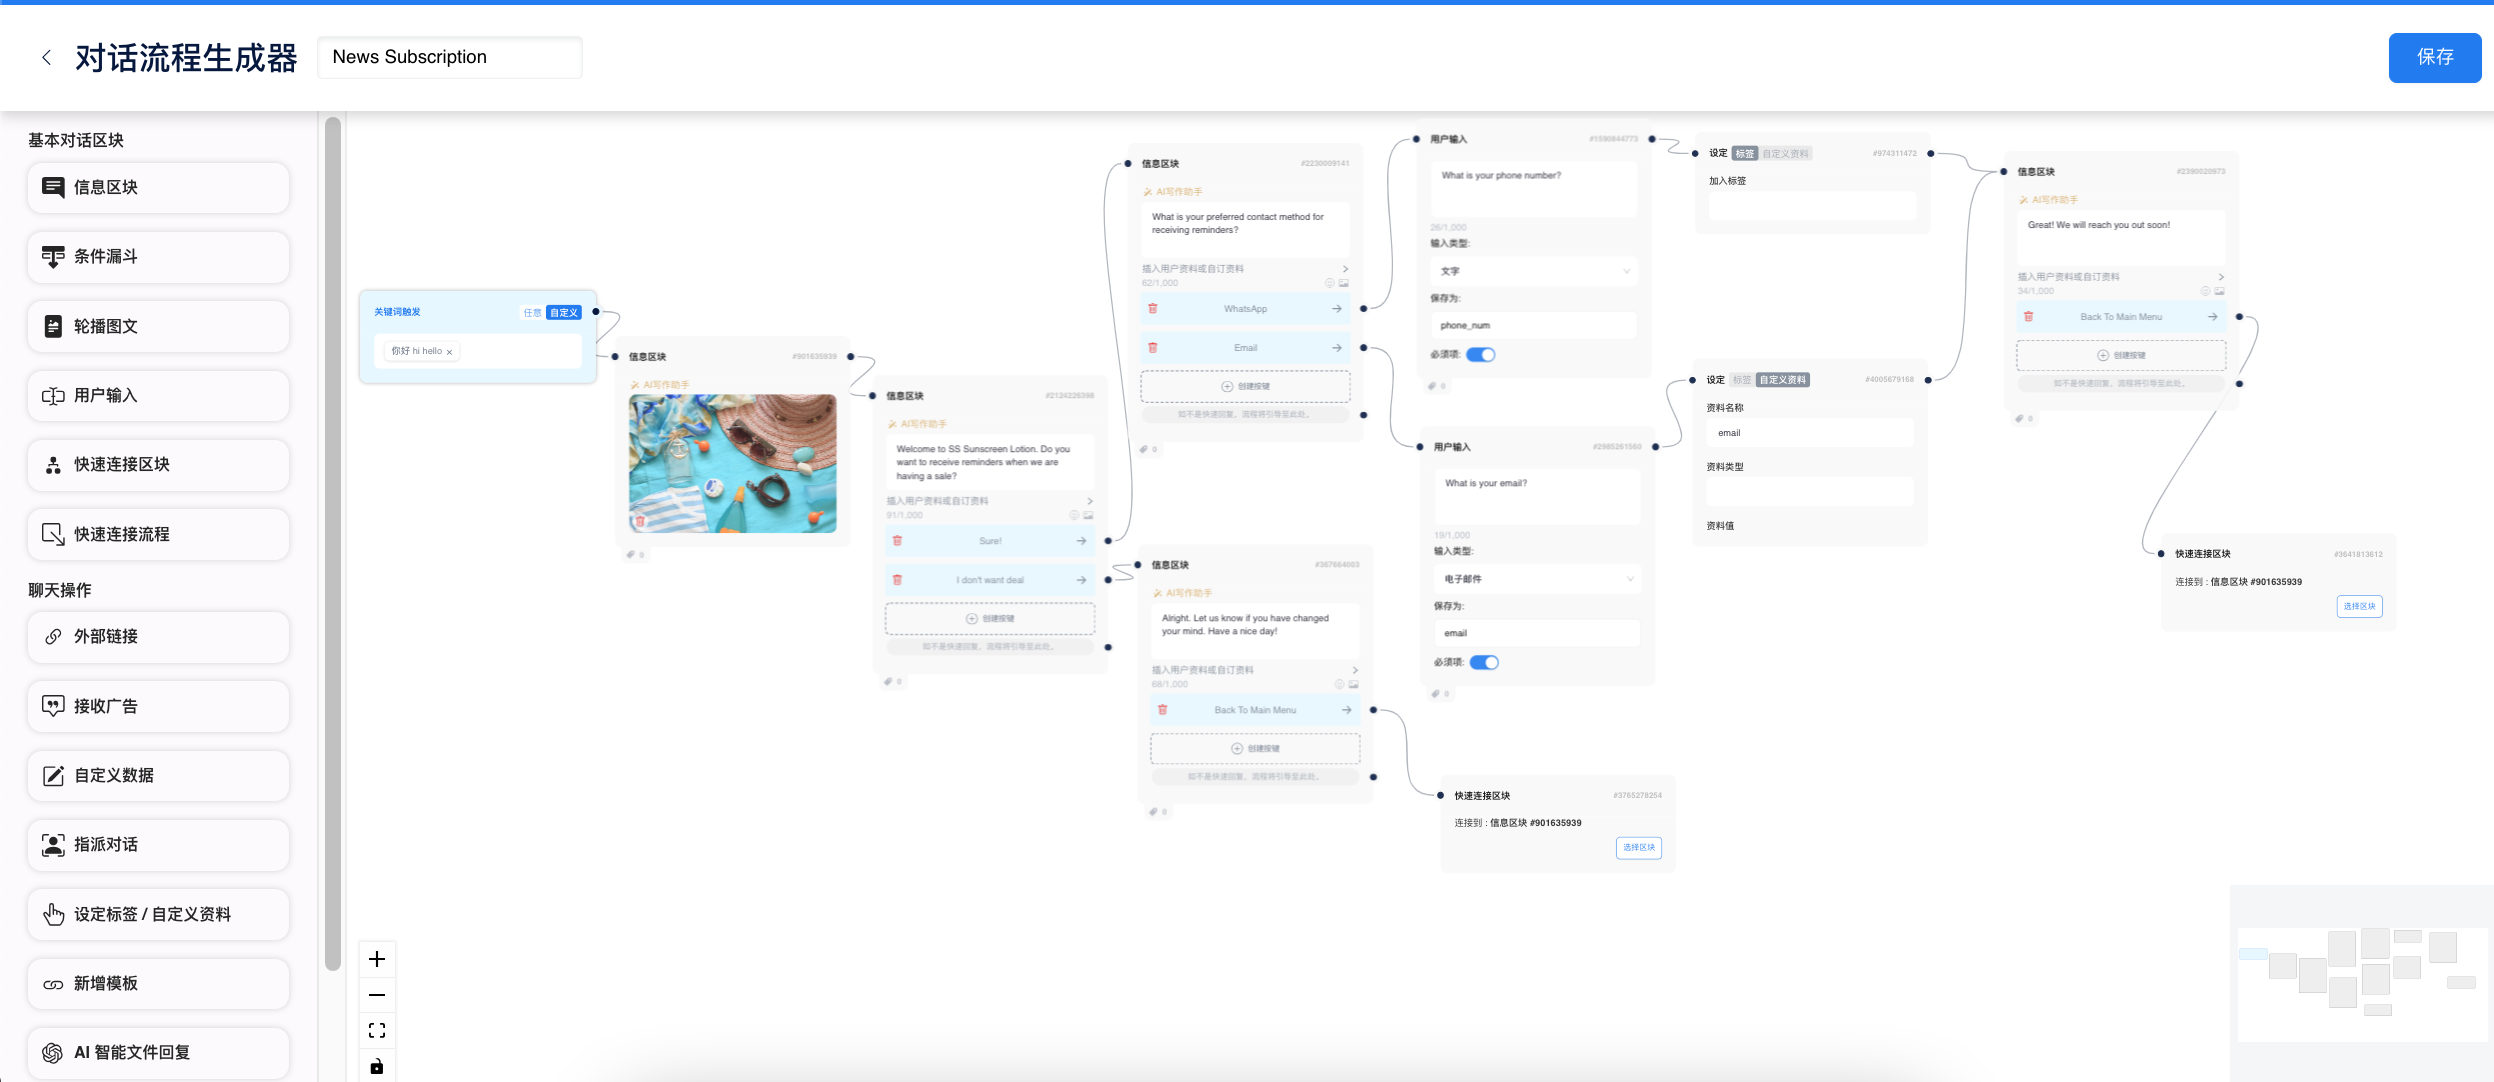This screenshot has height=1082, width=2494.
Task: Open the 电子邮件 input type dropdown
Action: tap(1537, 579)
